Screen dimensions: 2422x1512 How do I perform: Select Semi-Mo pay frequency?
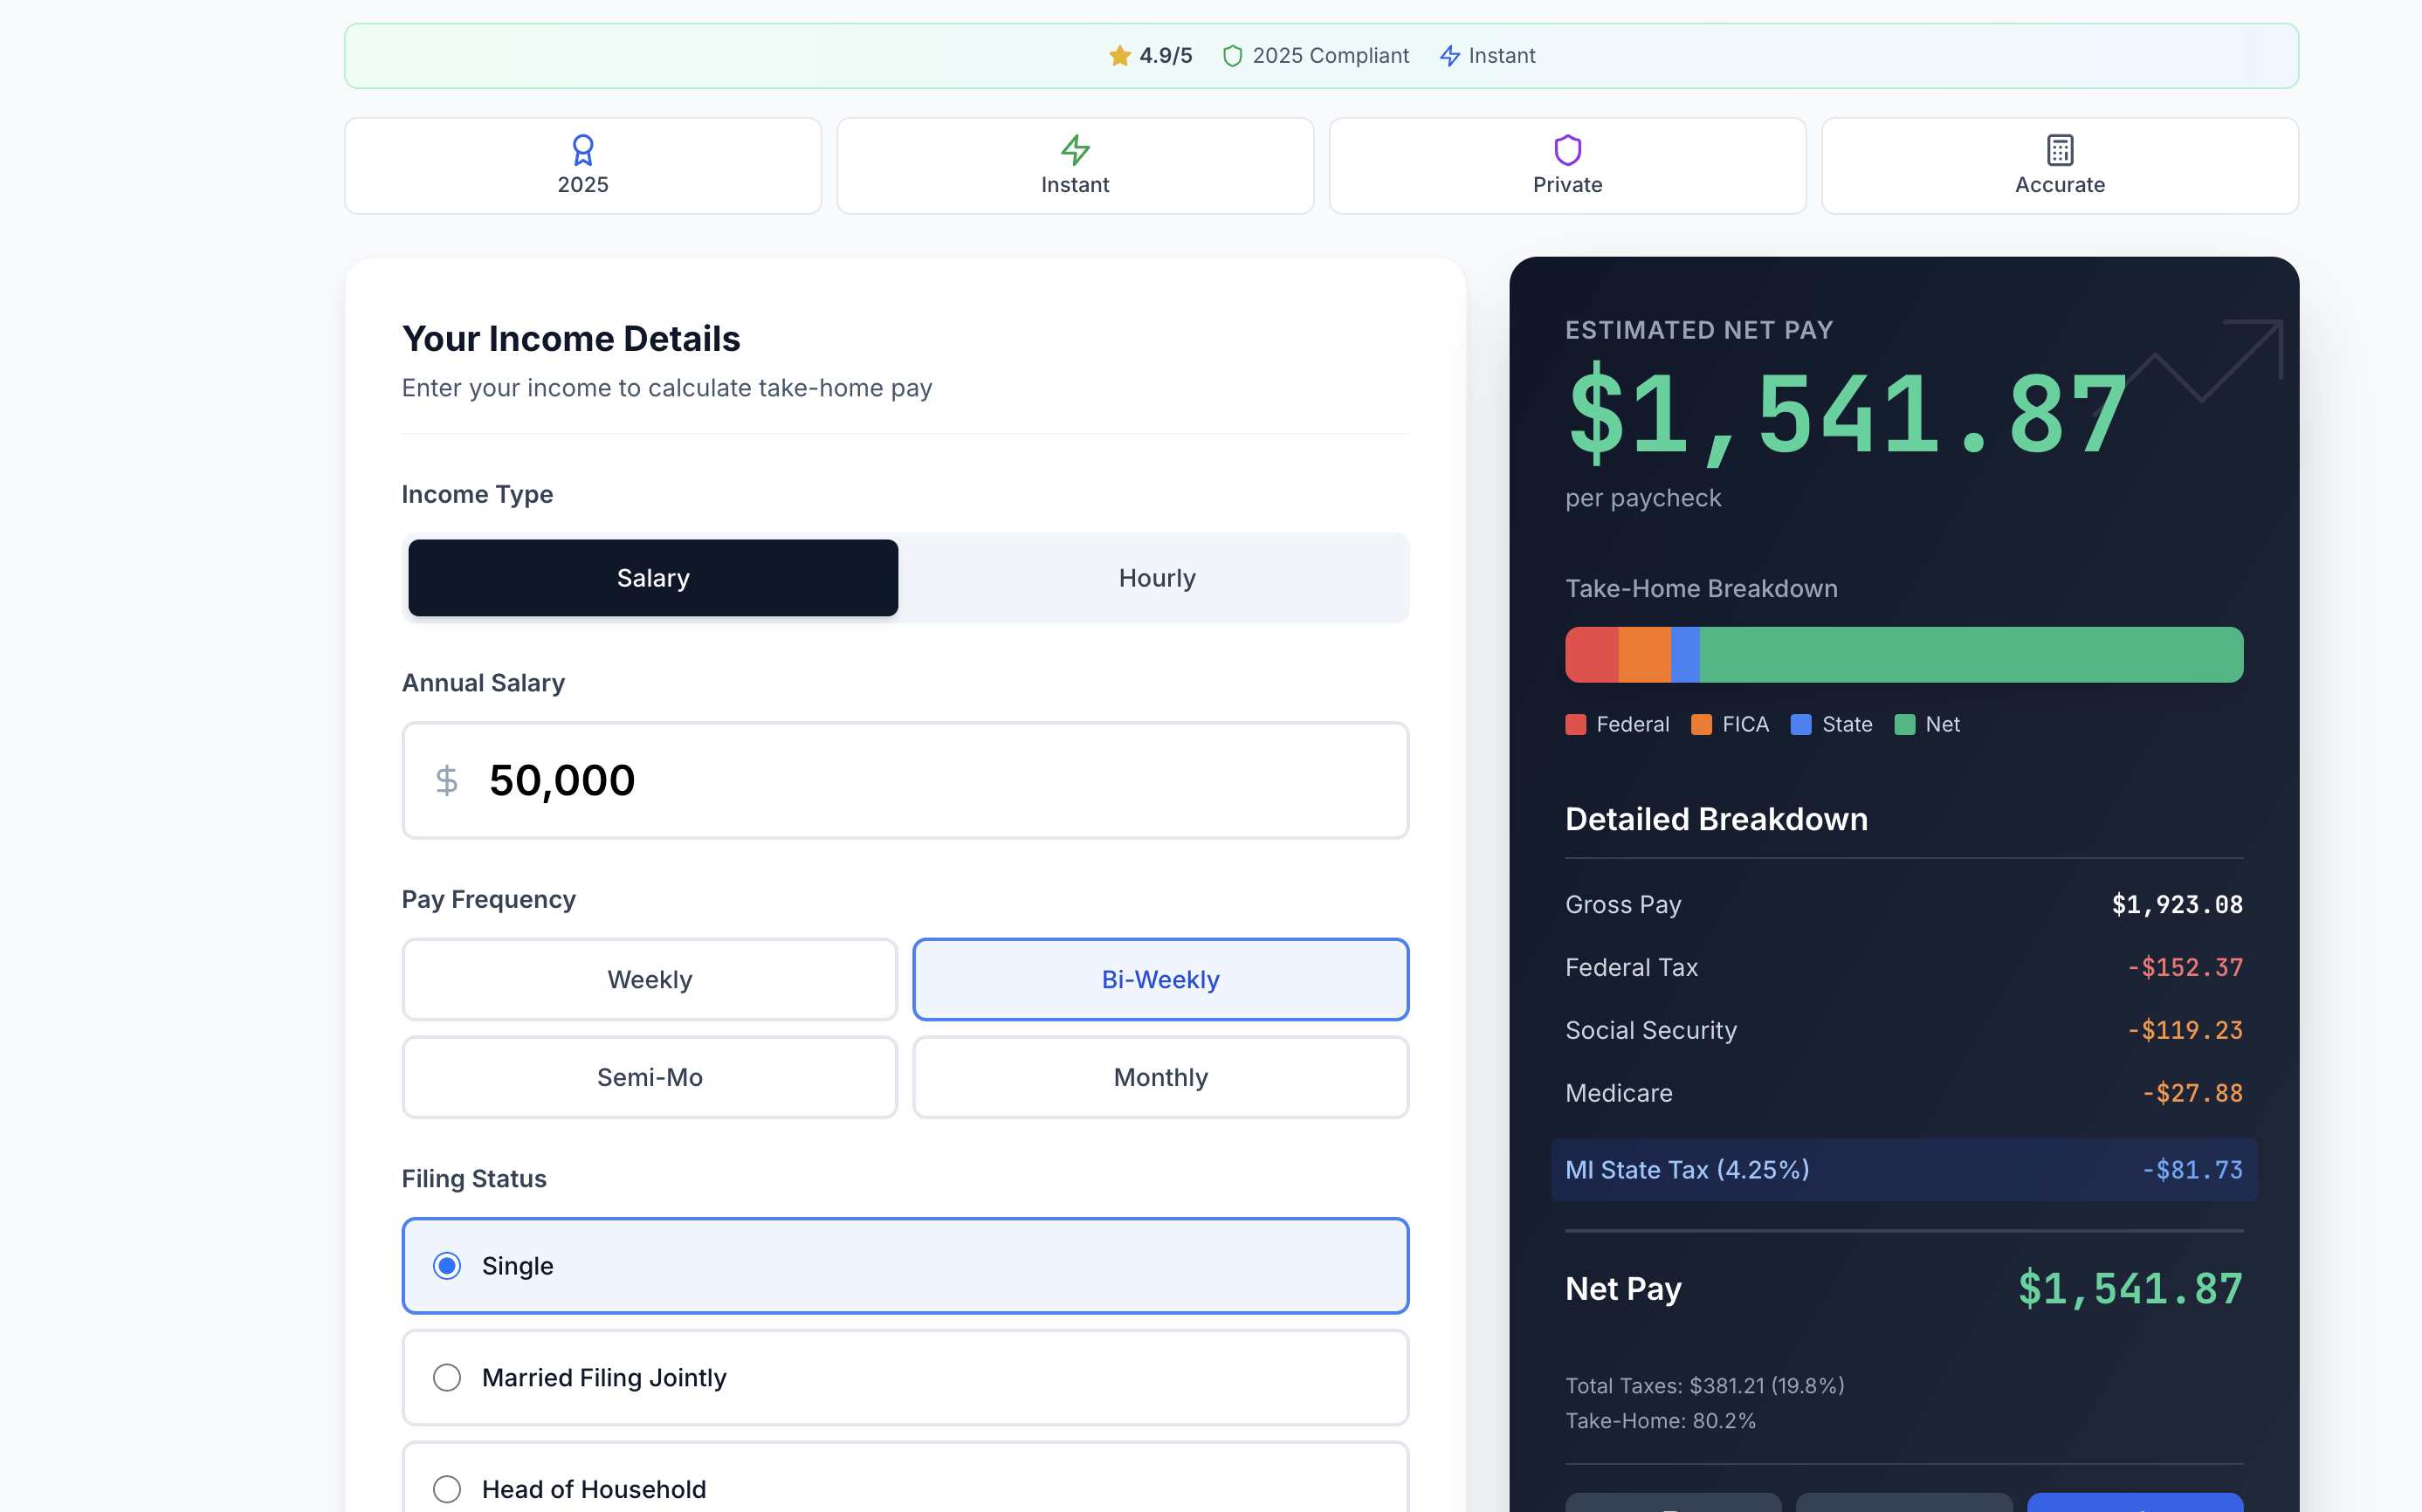click(x=649, y=1077)
